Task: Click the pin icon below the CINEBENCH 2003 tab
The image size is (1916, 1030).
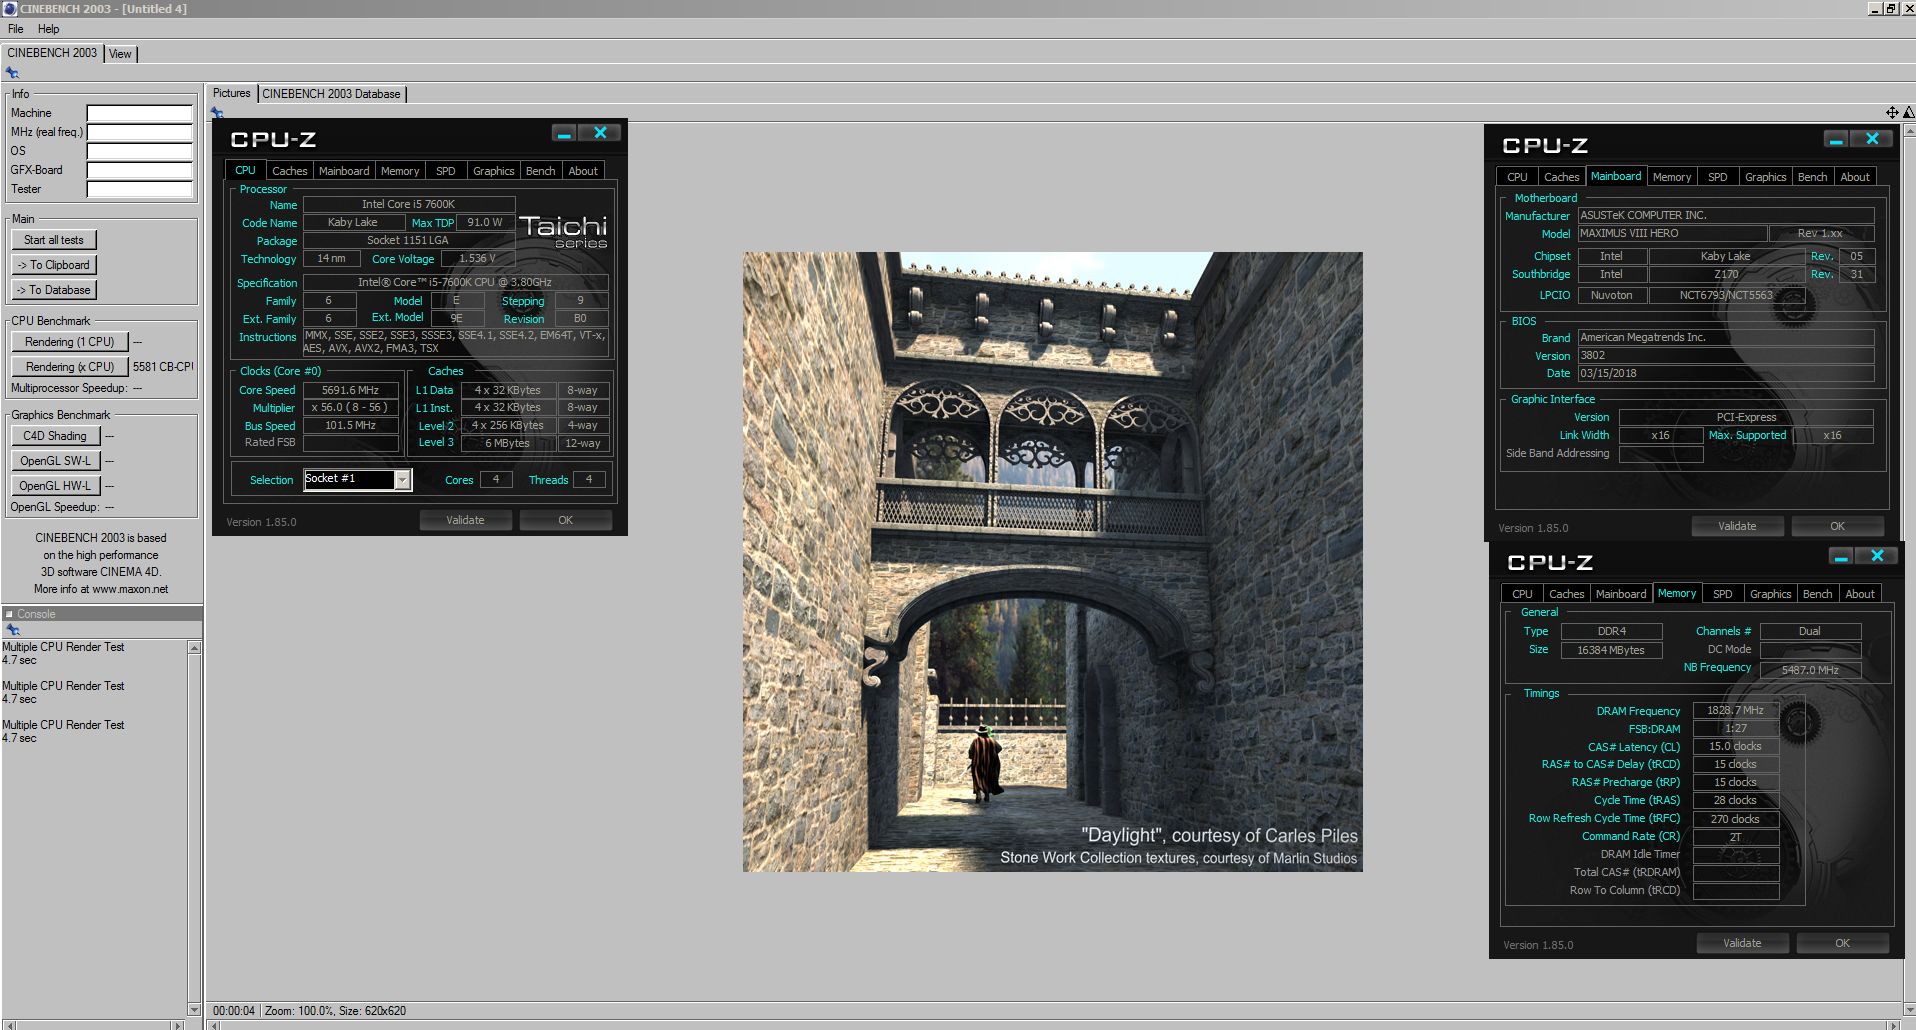Action: (x=12, y=73)
